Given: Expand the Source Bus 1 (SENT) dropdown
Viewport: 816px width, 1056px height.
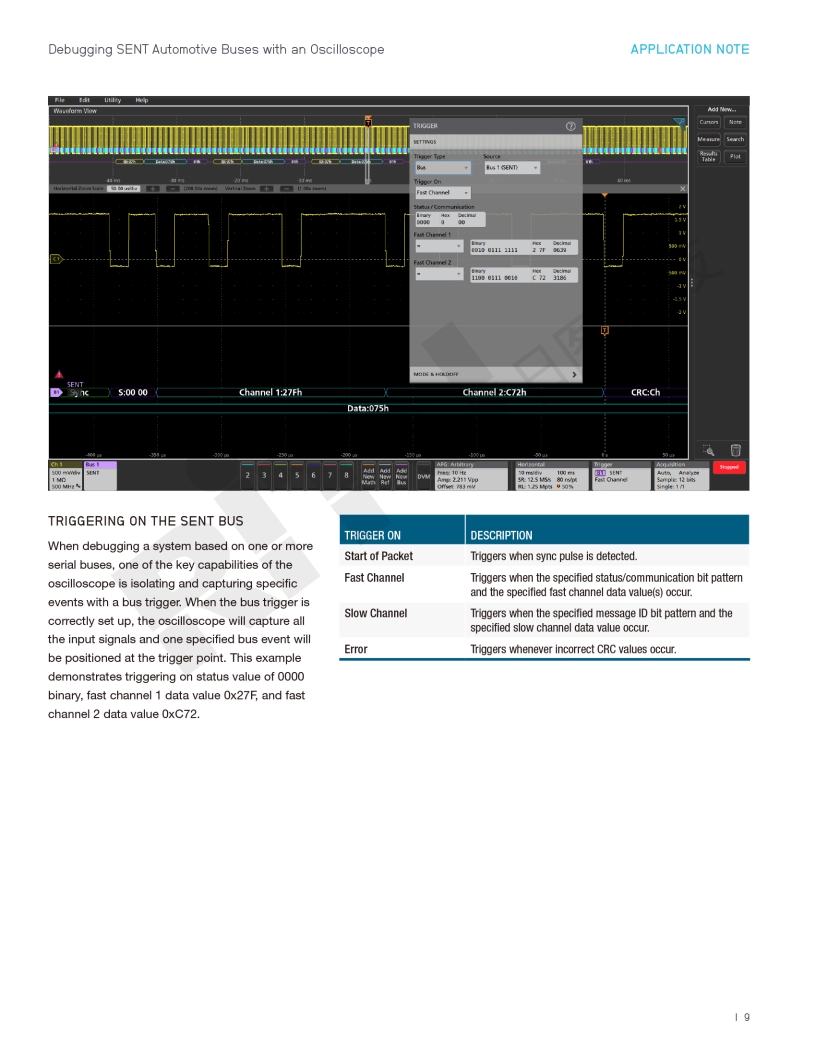Looking at the screenshot, I should click(512, 168).
